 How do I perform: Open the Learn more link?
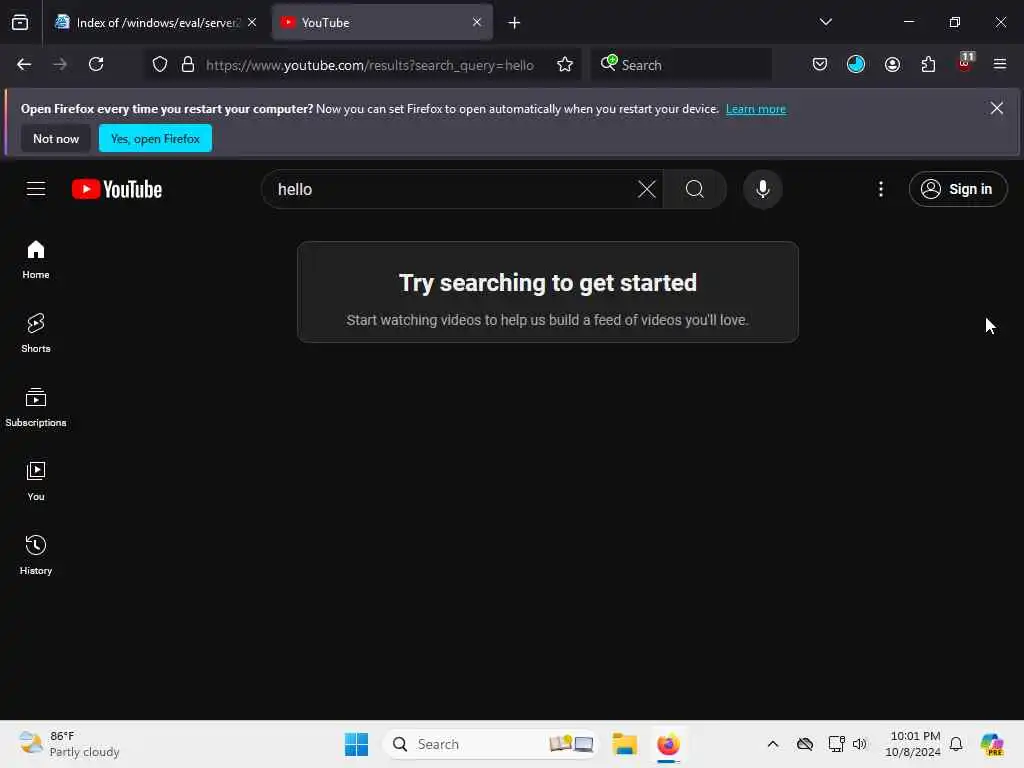pyautogui.click(x=756, y=109)
